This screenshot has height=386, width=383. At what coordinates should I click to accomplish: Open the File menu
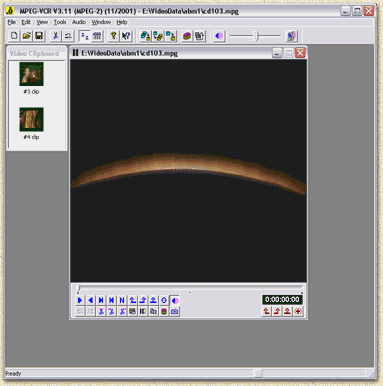[12, 22]
